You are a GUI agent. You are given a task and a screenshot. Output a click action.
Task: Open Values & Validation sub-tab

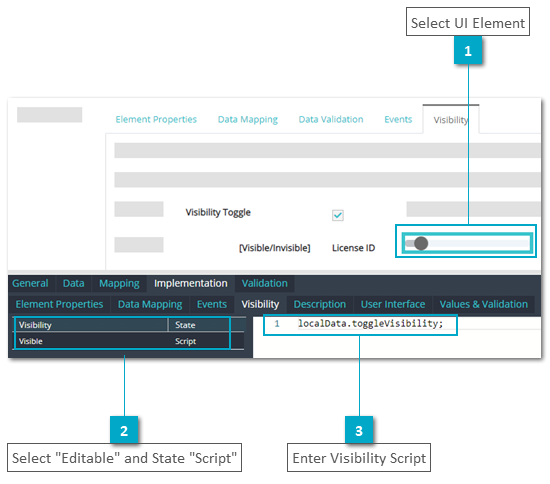484,304
